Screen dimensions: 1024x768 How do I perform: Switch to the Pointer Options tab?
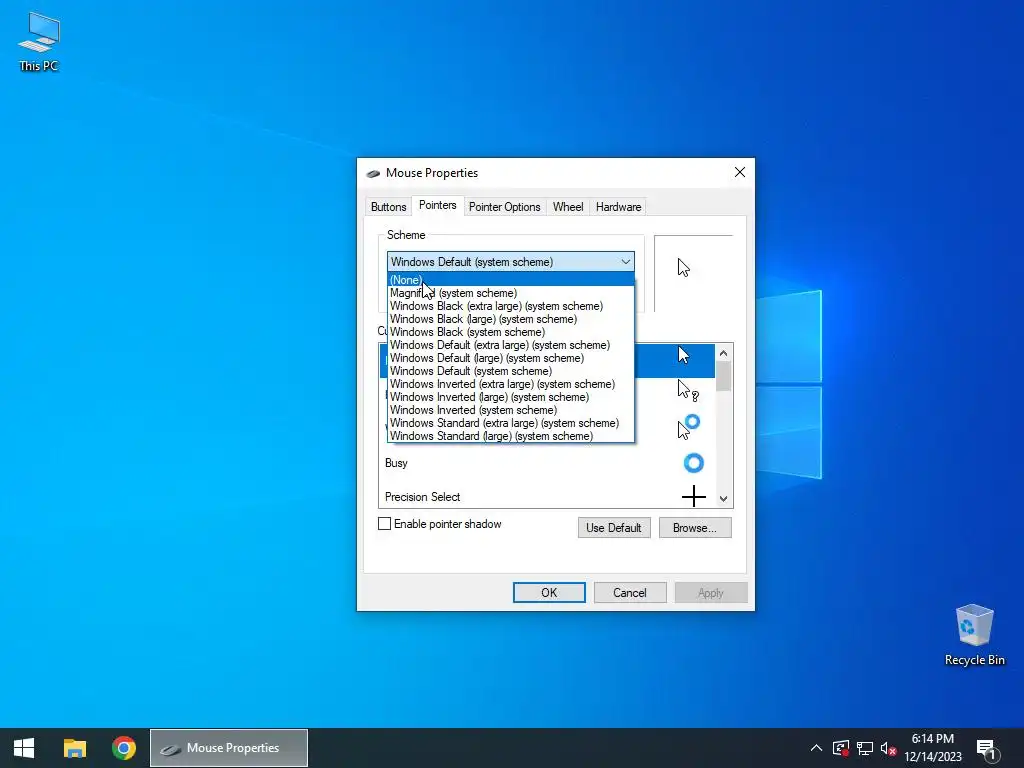coord(505,207)
